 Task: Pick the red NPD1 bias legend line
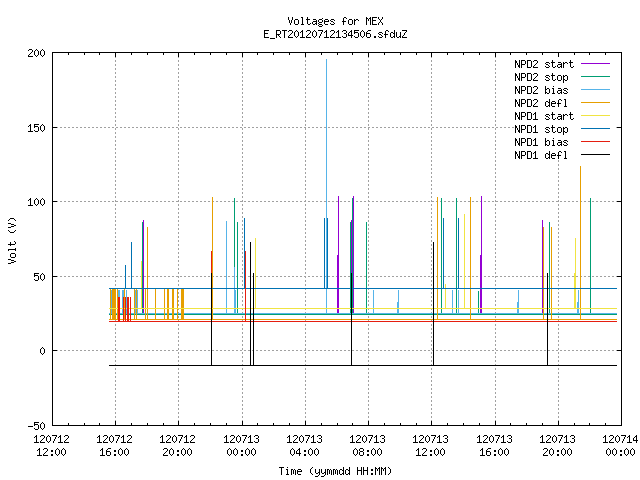[595, 142]
